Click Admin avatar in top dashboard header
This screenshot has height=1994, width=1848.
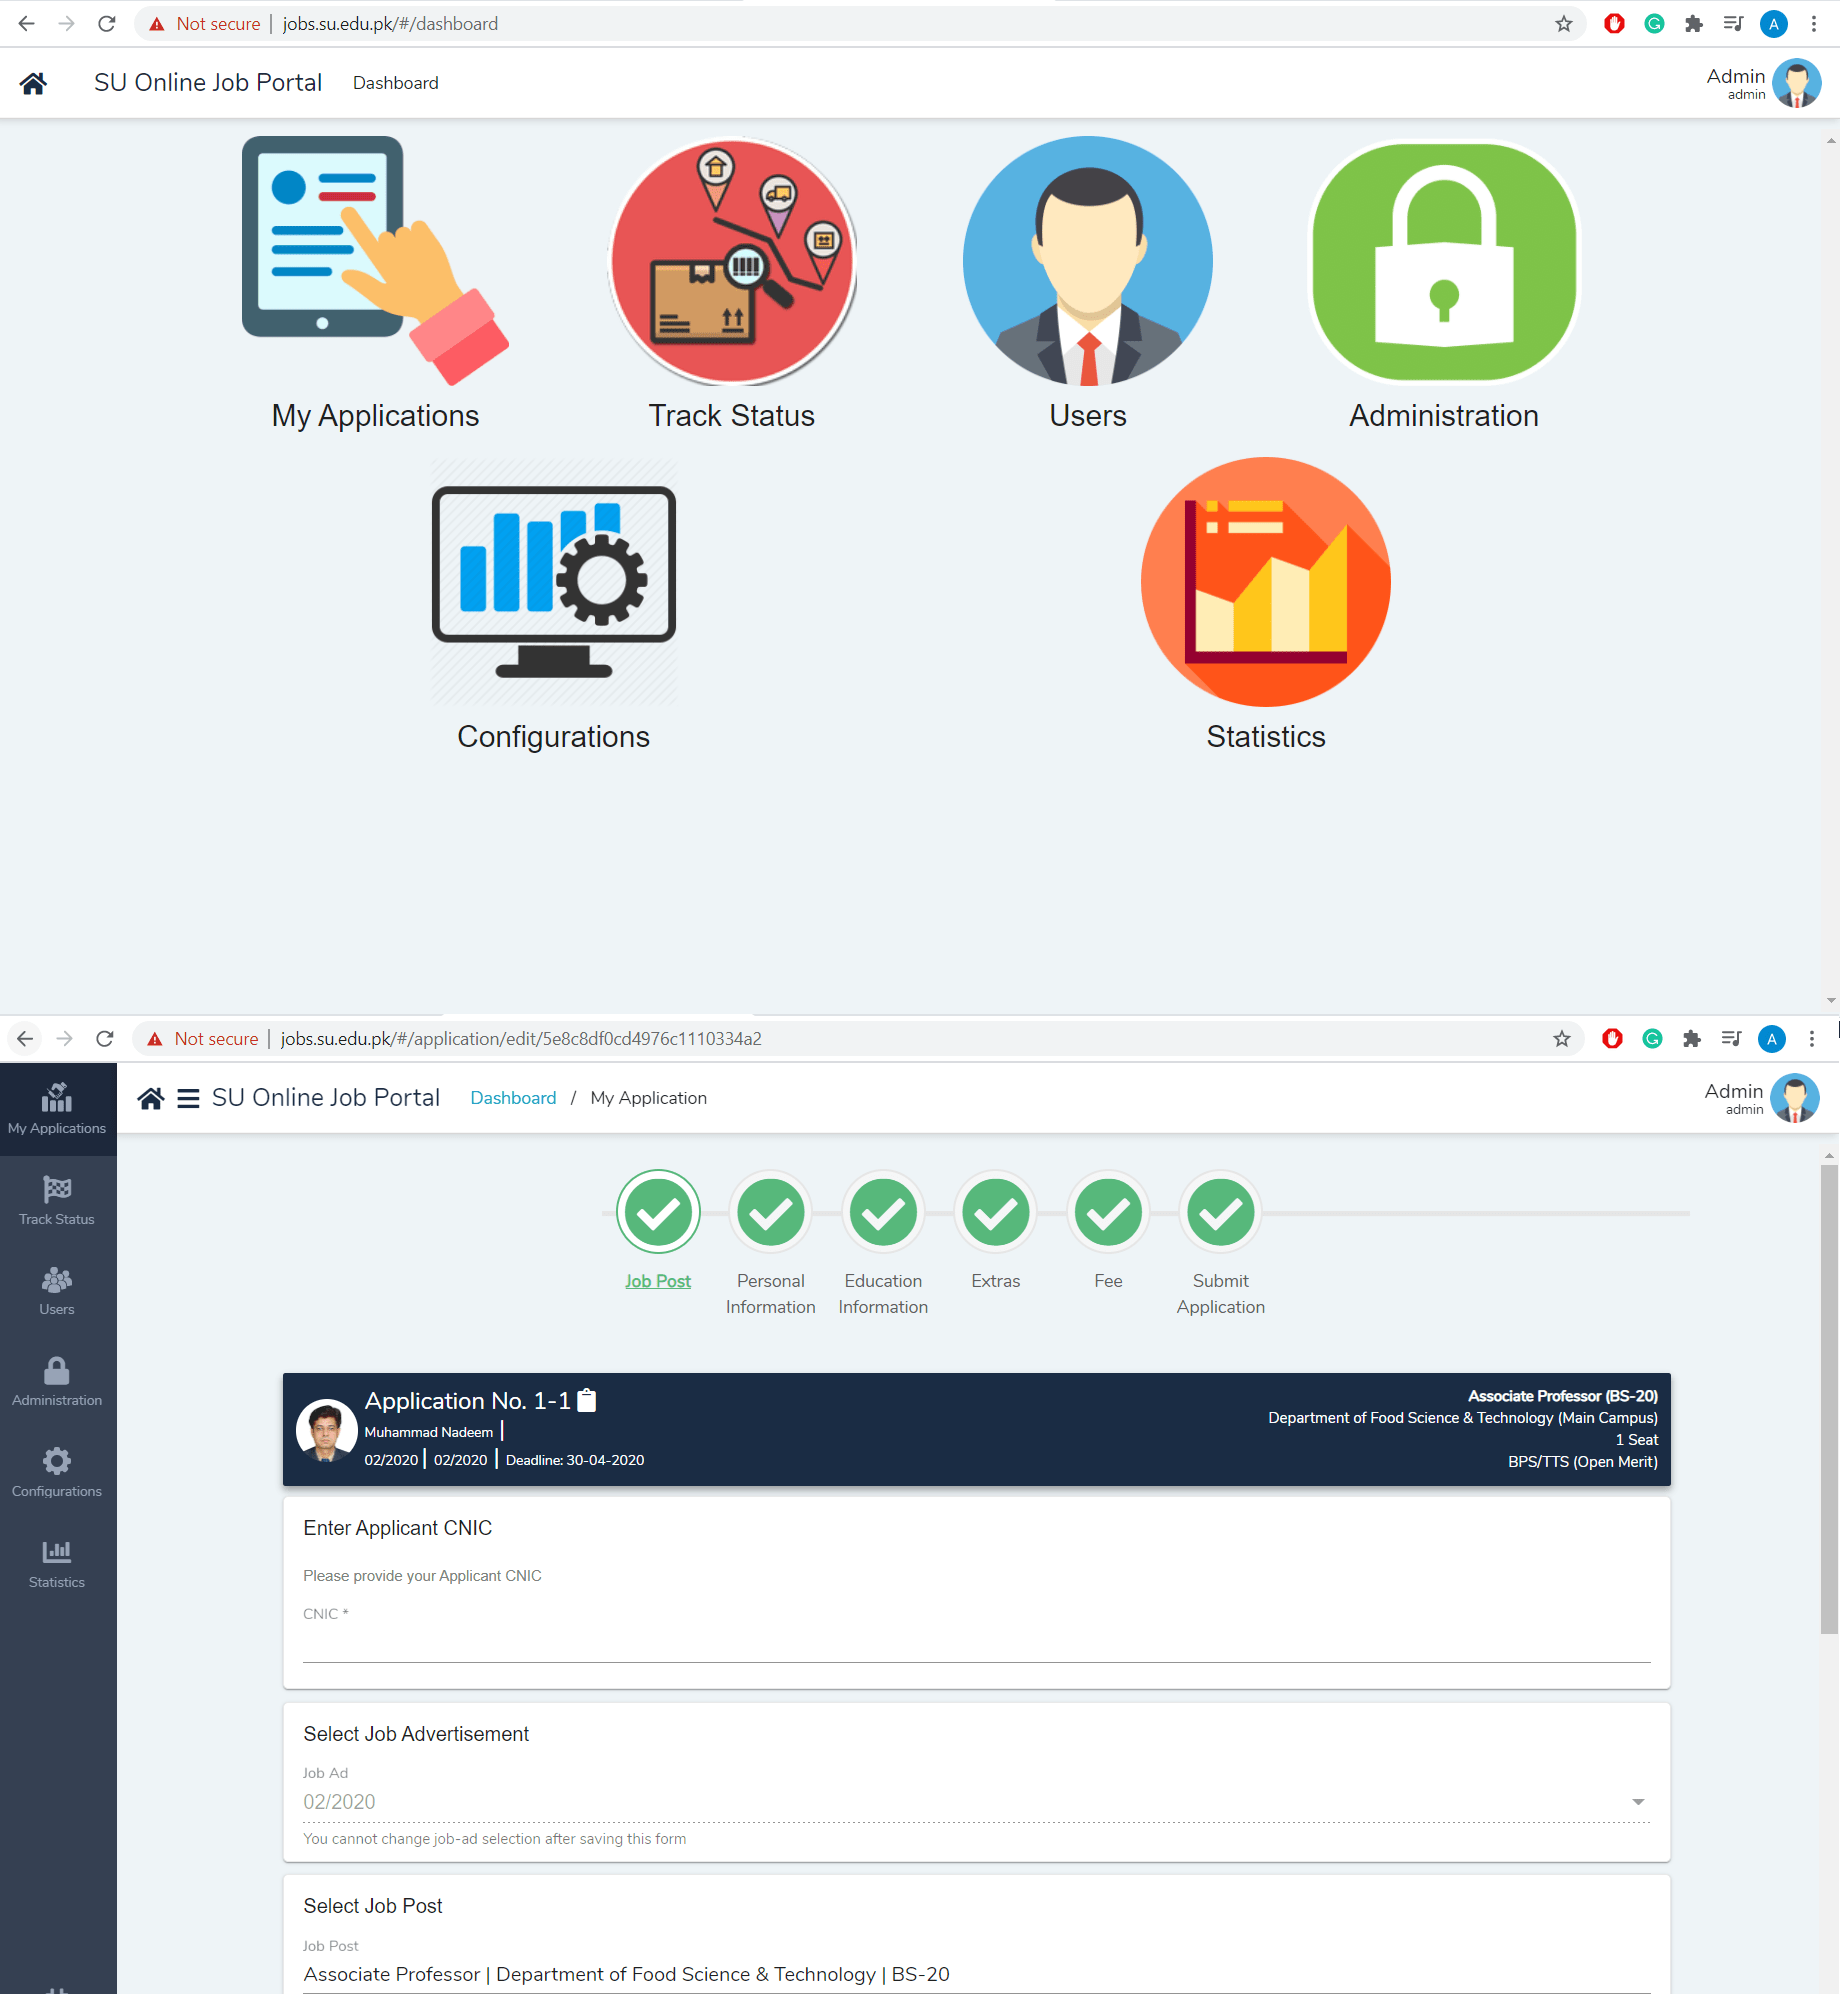(x=1797, y=83)
